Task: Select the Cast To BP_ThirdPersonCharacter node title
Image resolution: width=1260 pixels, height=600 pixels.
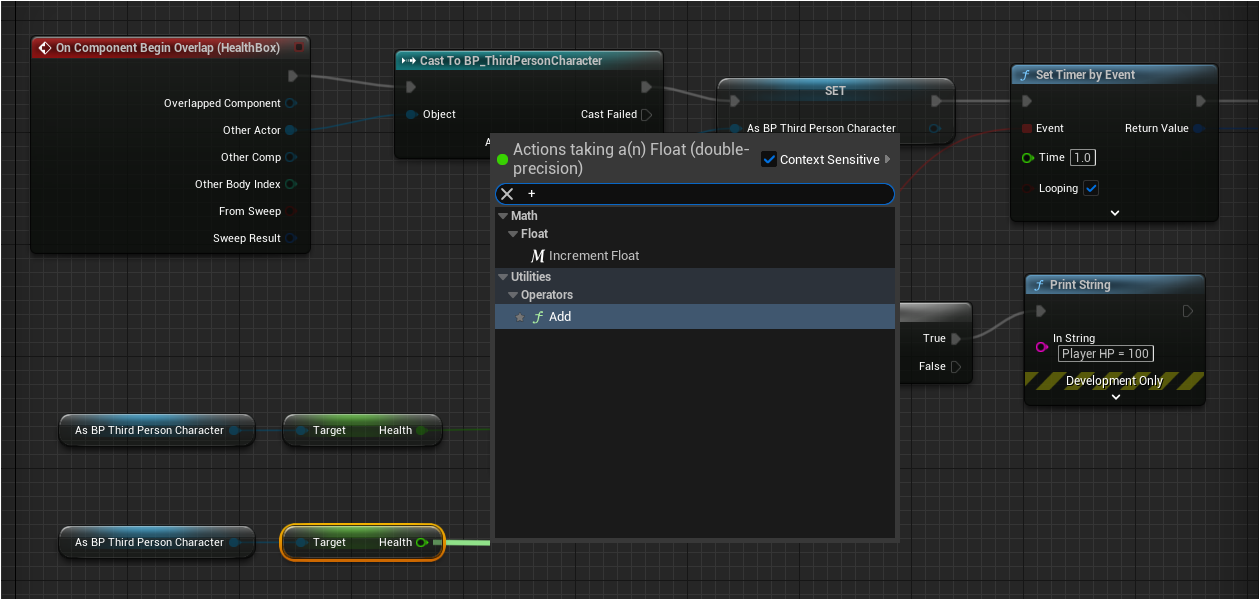Action: pyautogui.click(x=511, y=61)
